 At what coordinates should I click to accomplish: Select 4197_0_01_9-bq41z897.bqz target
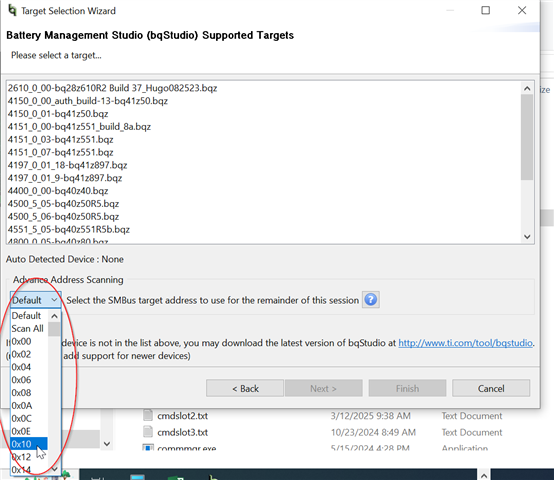point(65,178)
